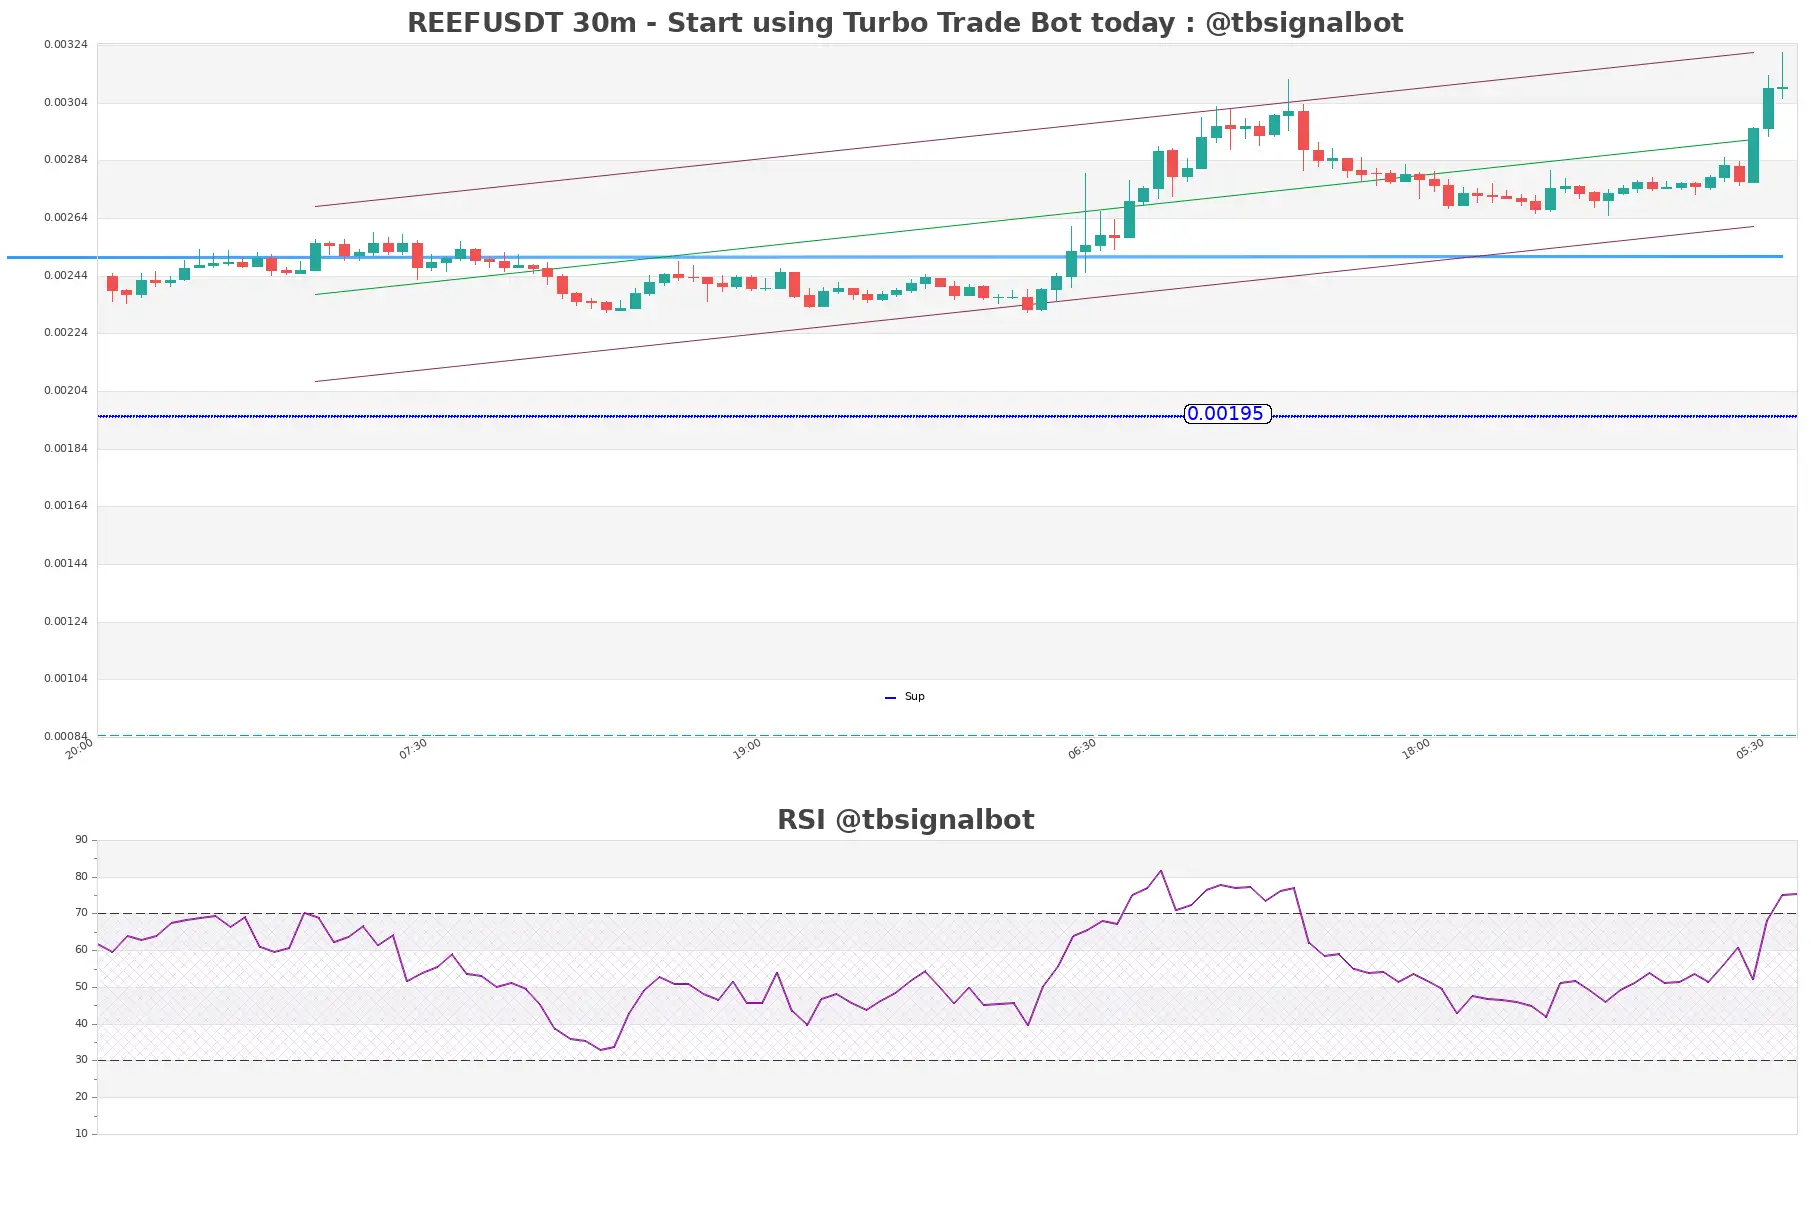
Task: Click the RSI 40 axis label
Action: (81, 1024)
